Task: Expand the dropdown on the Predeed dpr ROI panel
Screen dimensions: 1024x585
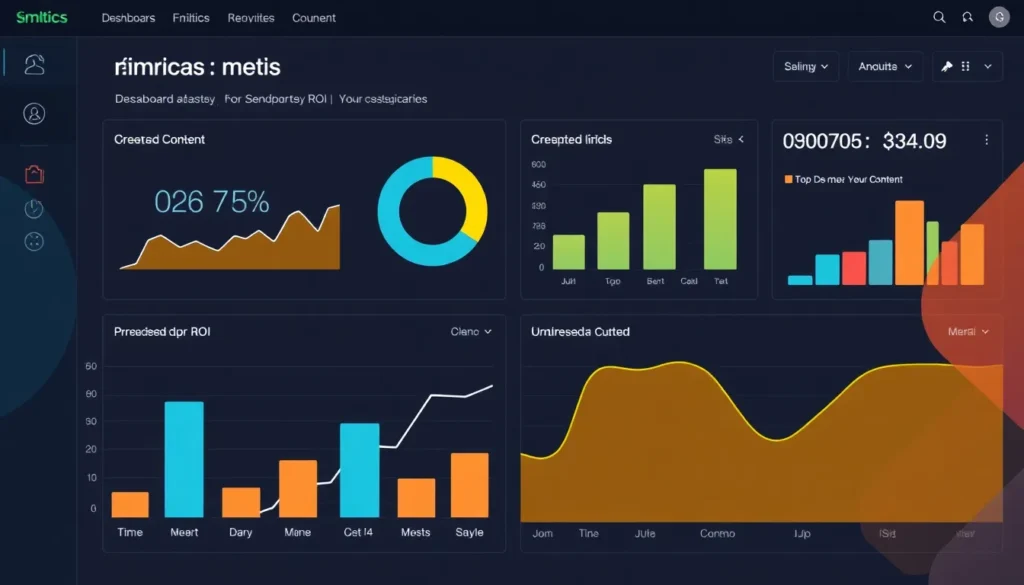Action: click(471, 331)
